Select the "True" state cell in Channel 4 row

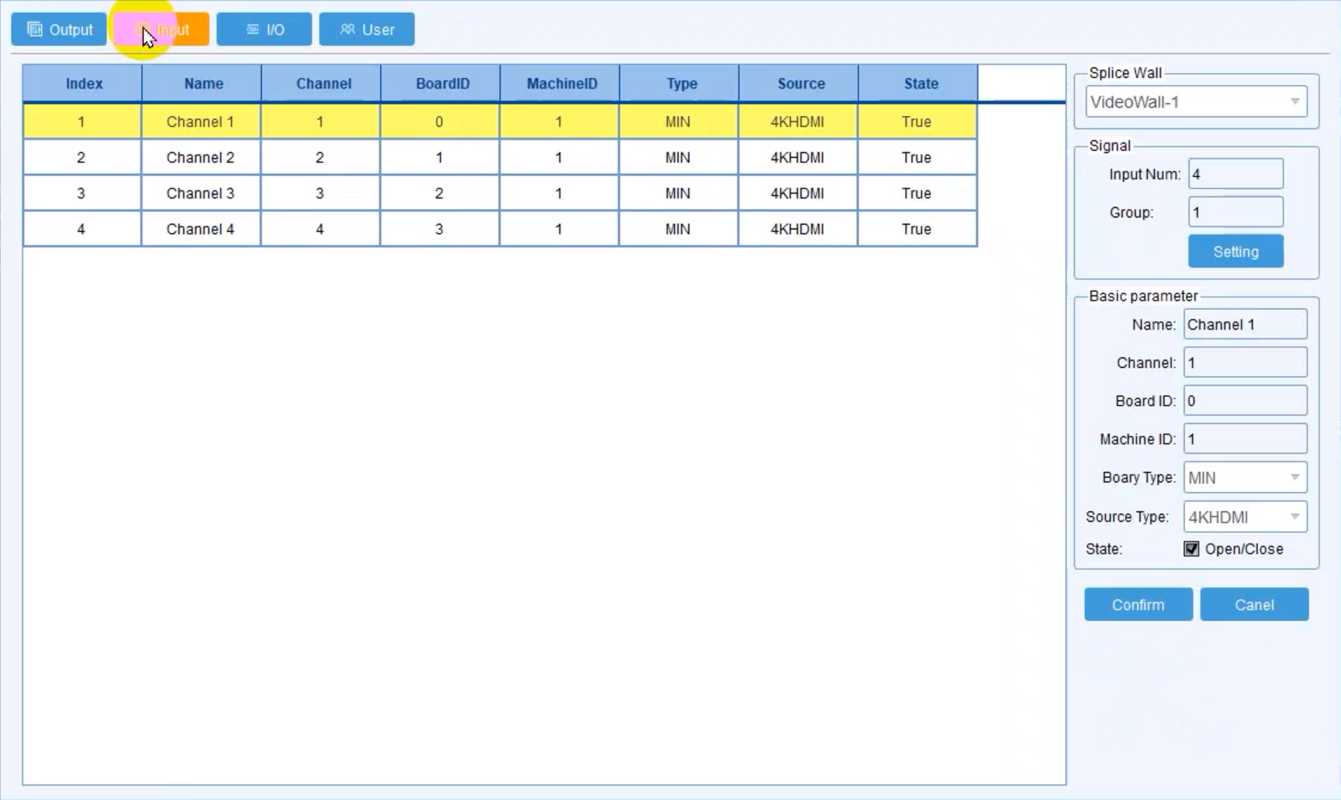(x=917, y=229)
